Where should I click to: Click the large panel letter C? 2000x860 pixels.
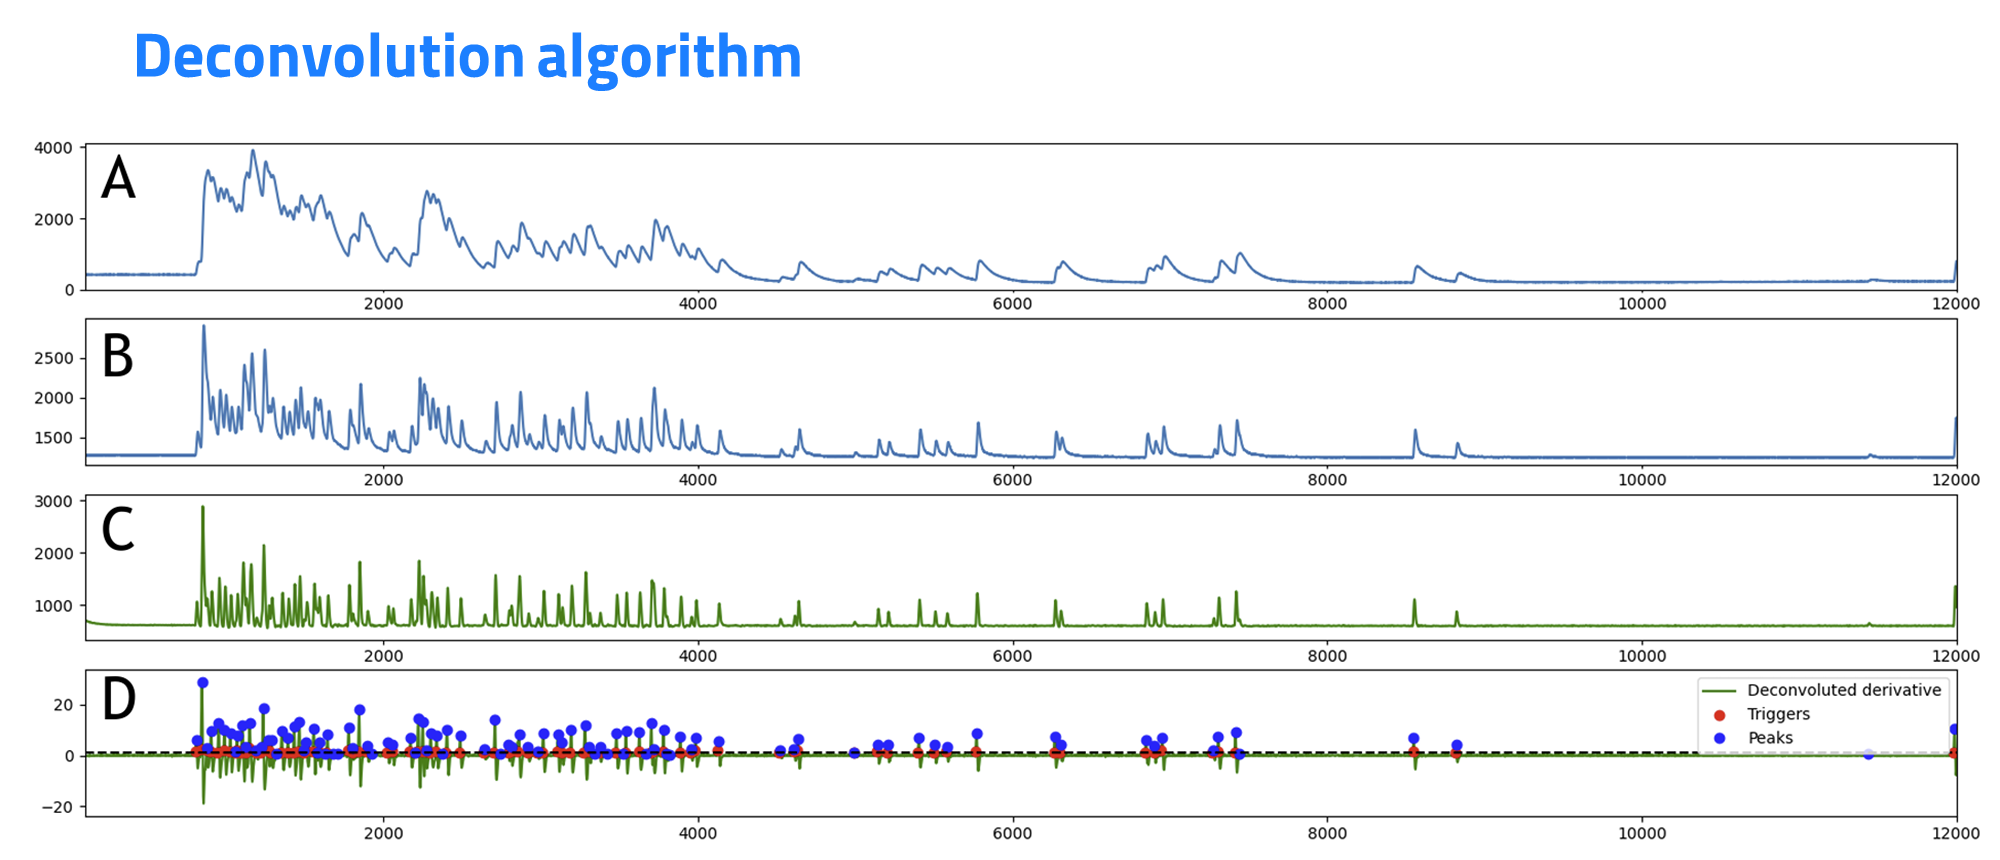118,530
